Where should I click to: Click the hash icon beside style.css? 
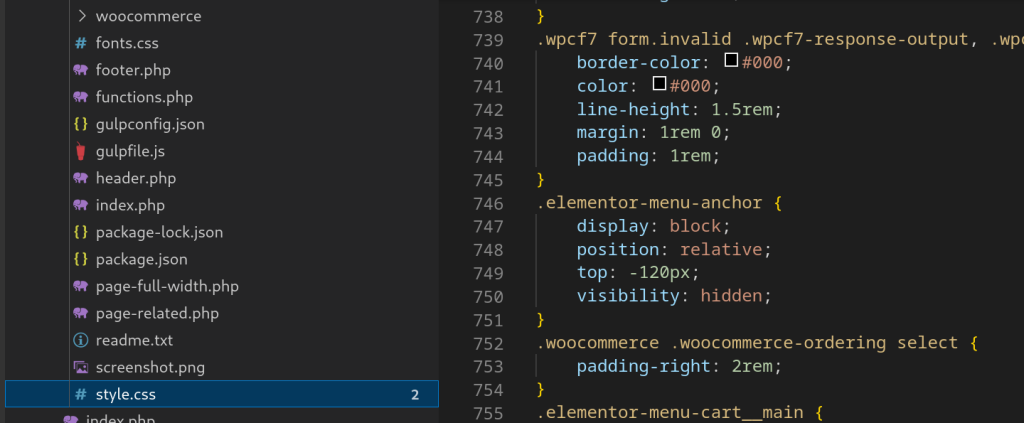click(80, 395)
